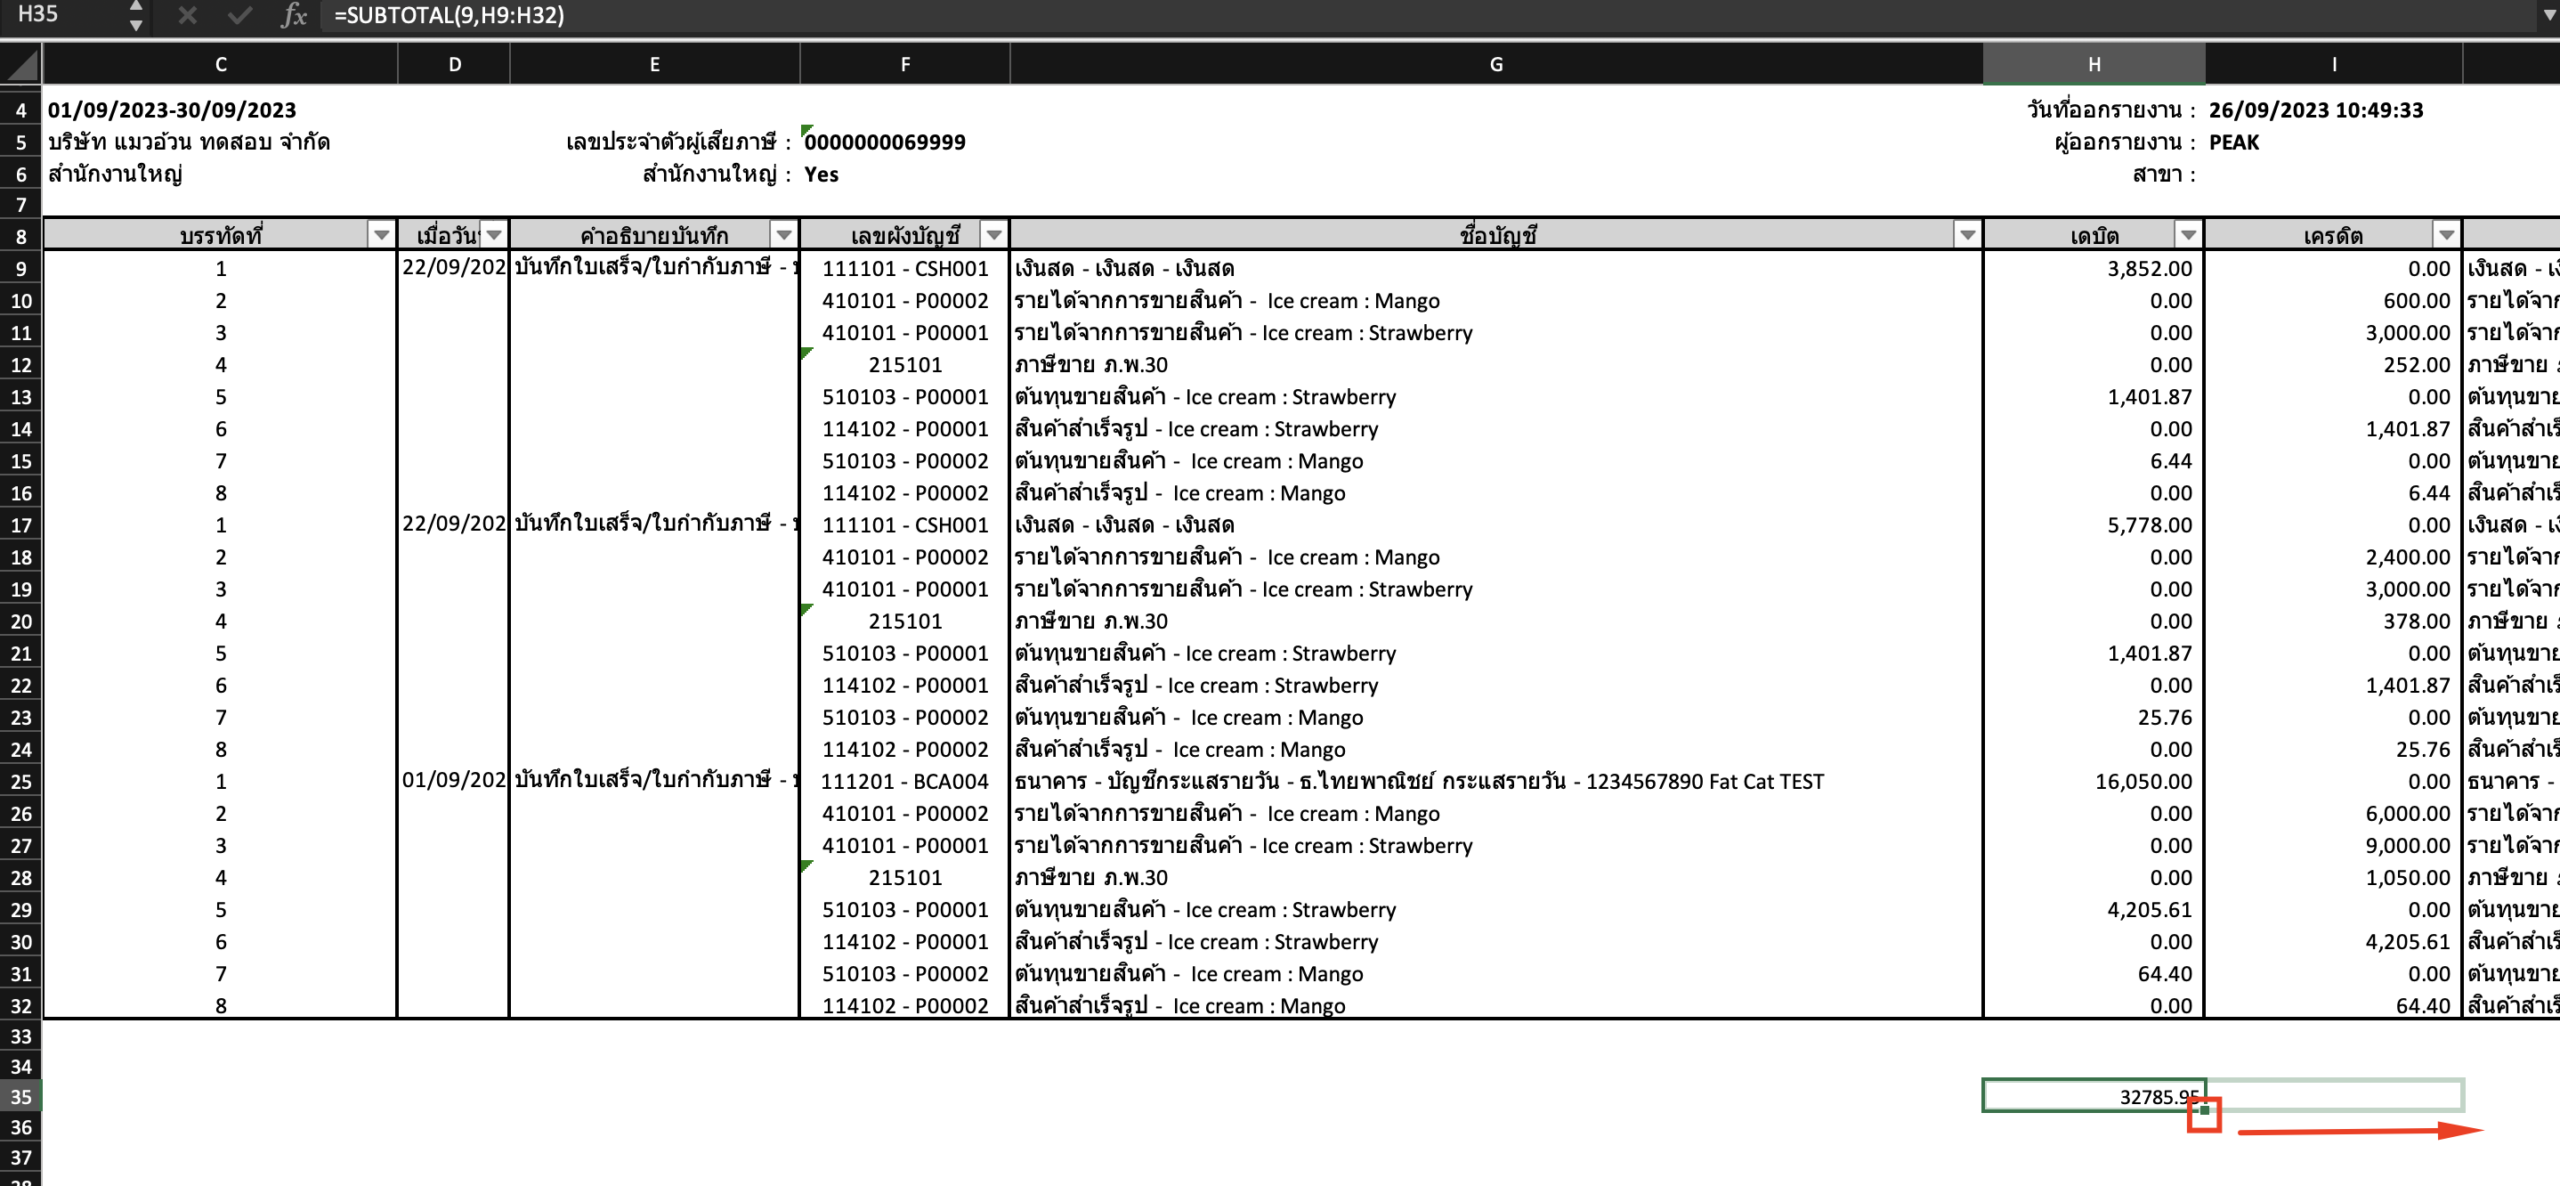Open the Name Box stepper arrows
Viewport: 2560px width, 1186px height.
pos(136,15)
